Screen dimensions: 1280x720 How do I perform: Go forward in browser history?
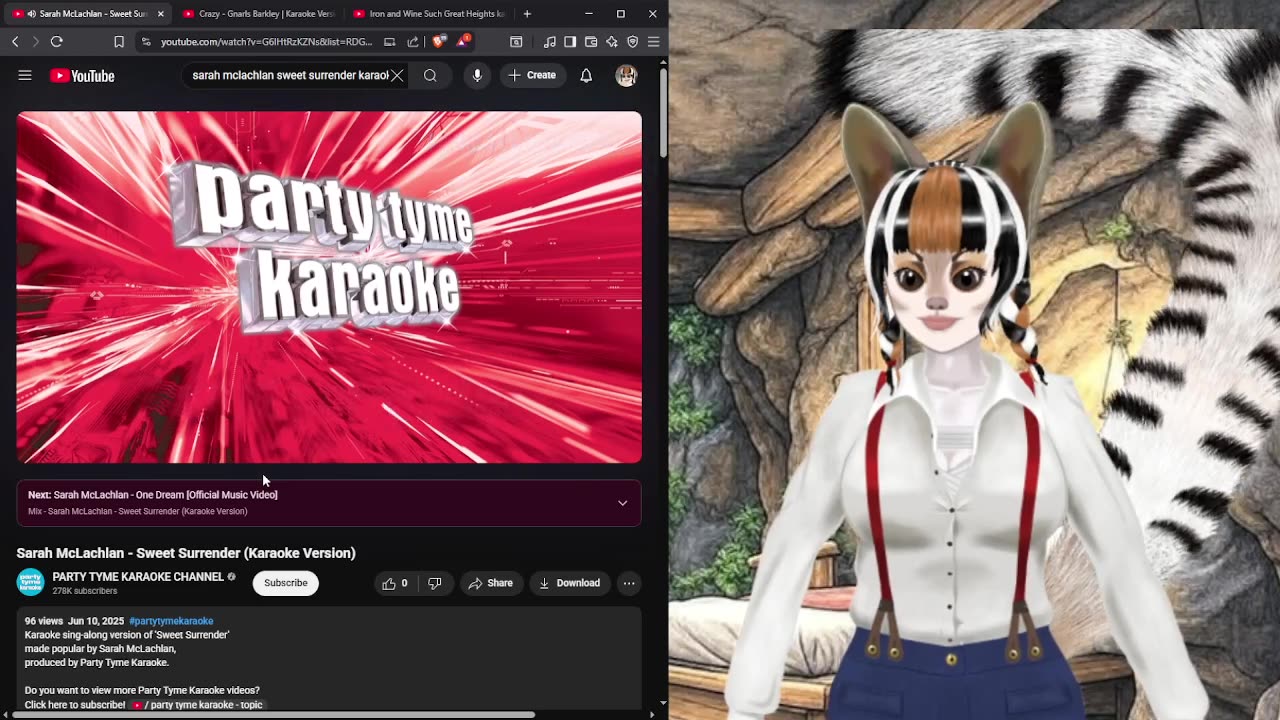[35, 42]
